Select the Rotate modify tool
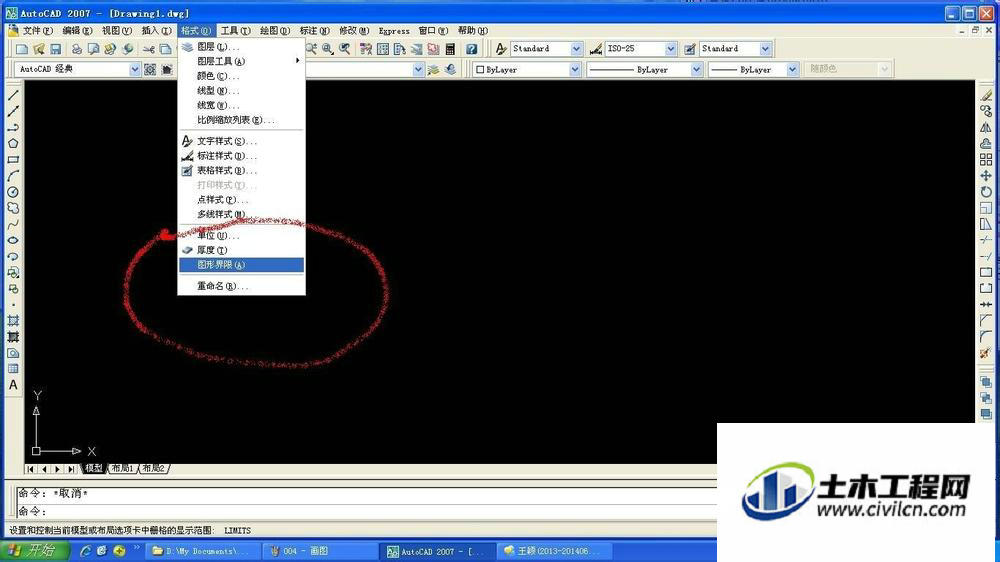Viewport: 1000px width, 562px height. click(x=986, y=191)
